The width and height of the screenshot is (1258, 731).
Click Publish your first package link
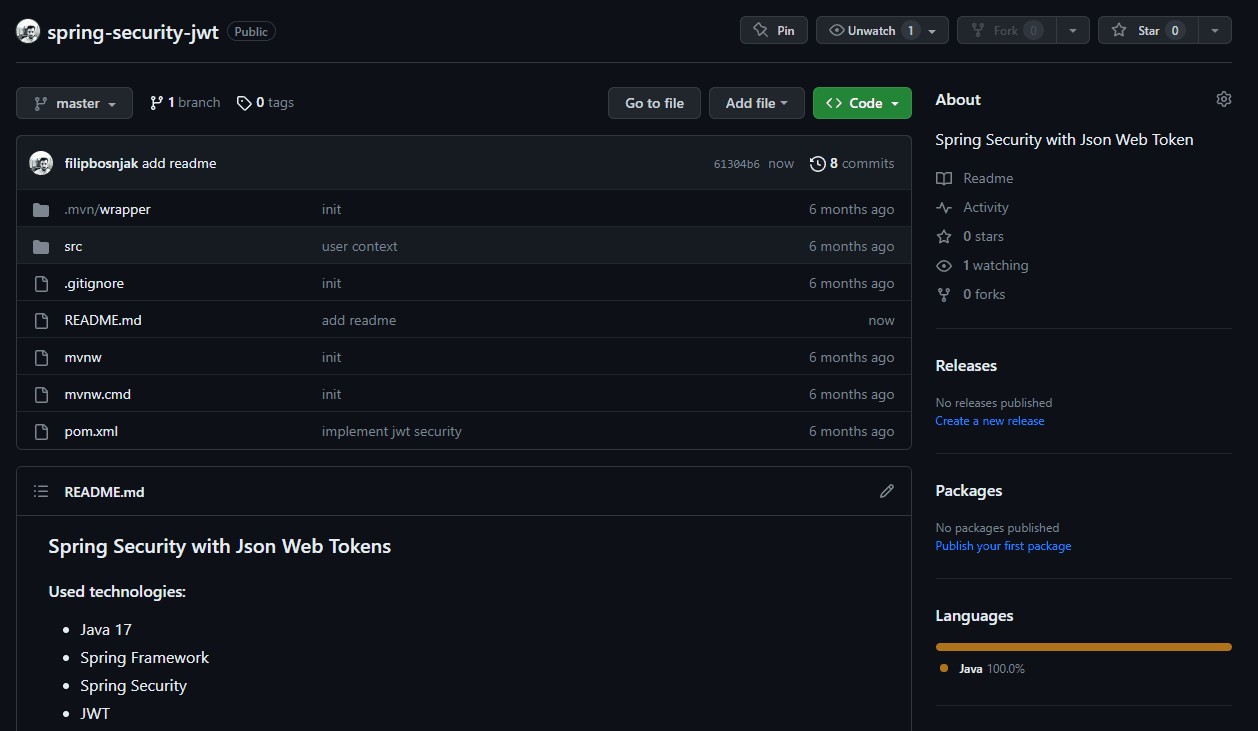pos(1003,546)
